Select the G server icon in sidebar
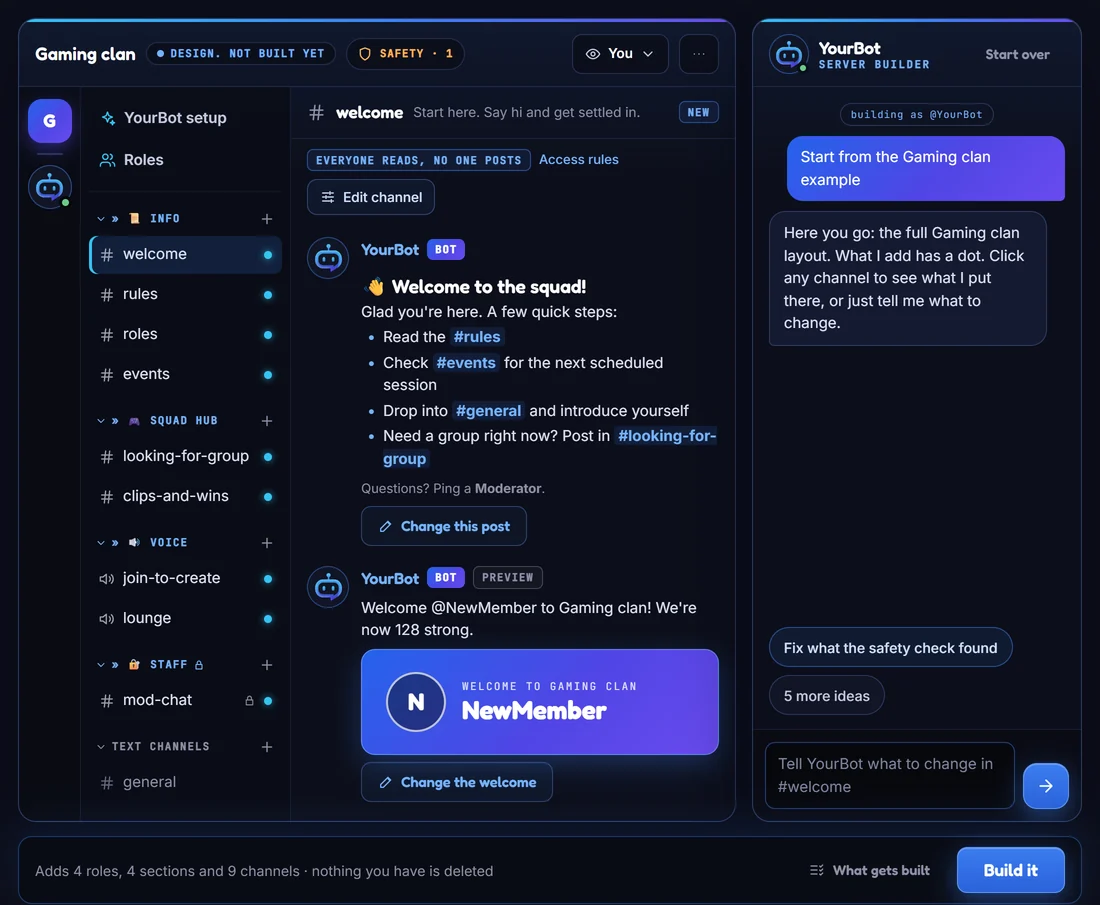This screenshot has height=905, width=1100. coord(50,121)
